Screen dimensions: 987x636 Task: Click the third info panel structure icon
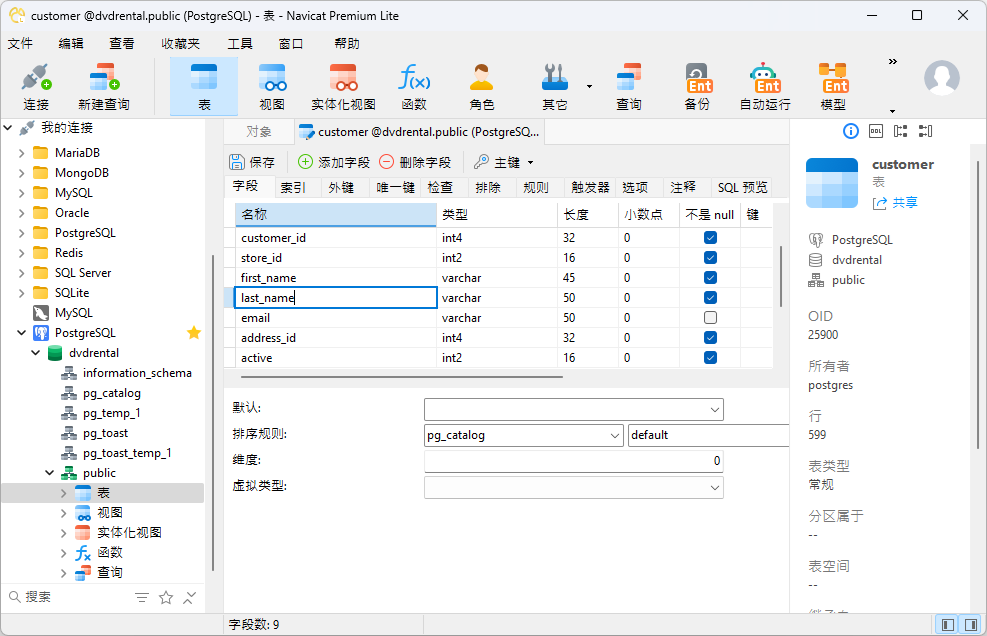(x=901, y=131)
